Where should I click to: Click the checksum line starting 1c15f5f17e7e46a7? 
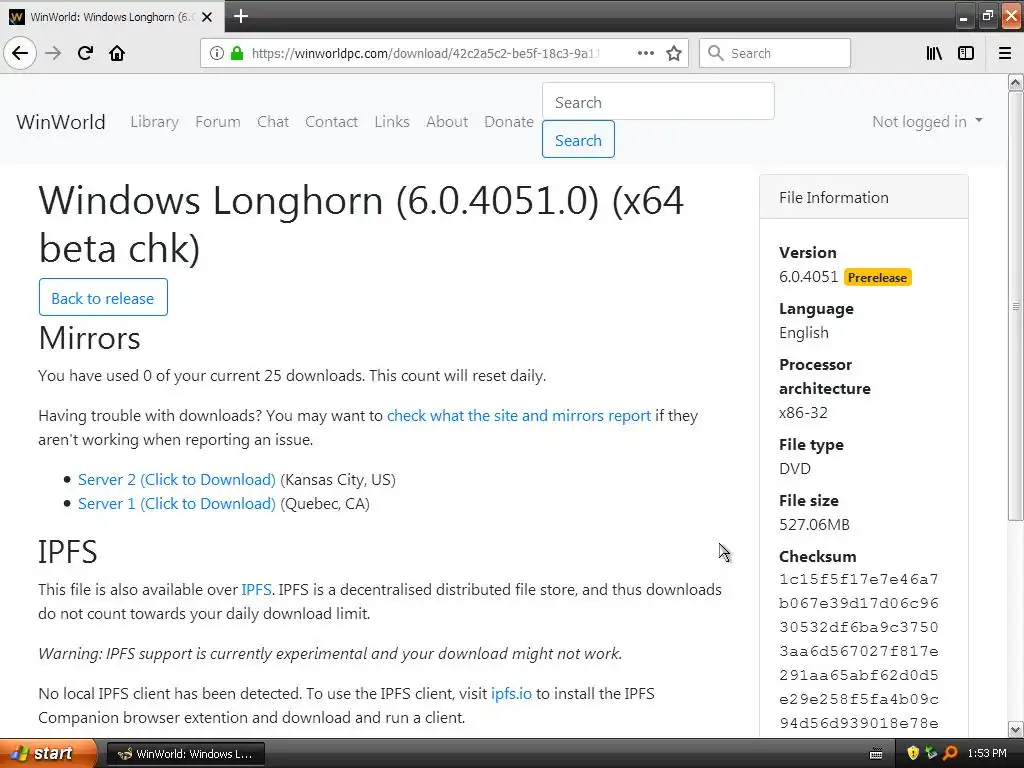pos(858,579)
